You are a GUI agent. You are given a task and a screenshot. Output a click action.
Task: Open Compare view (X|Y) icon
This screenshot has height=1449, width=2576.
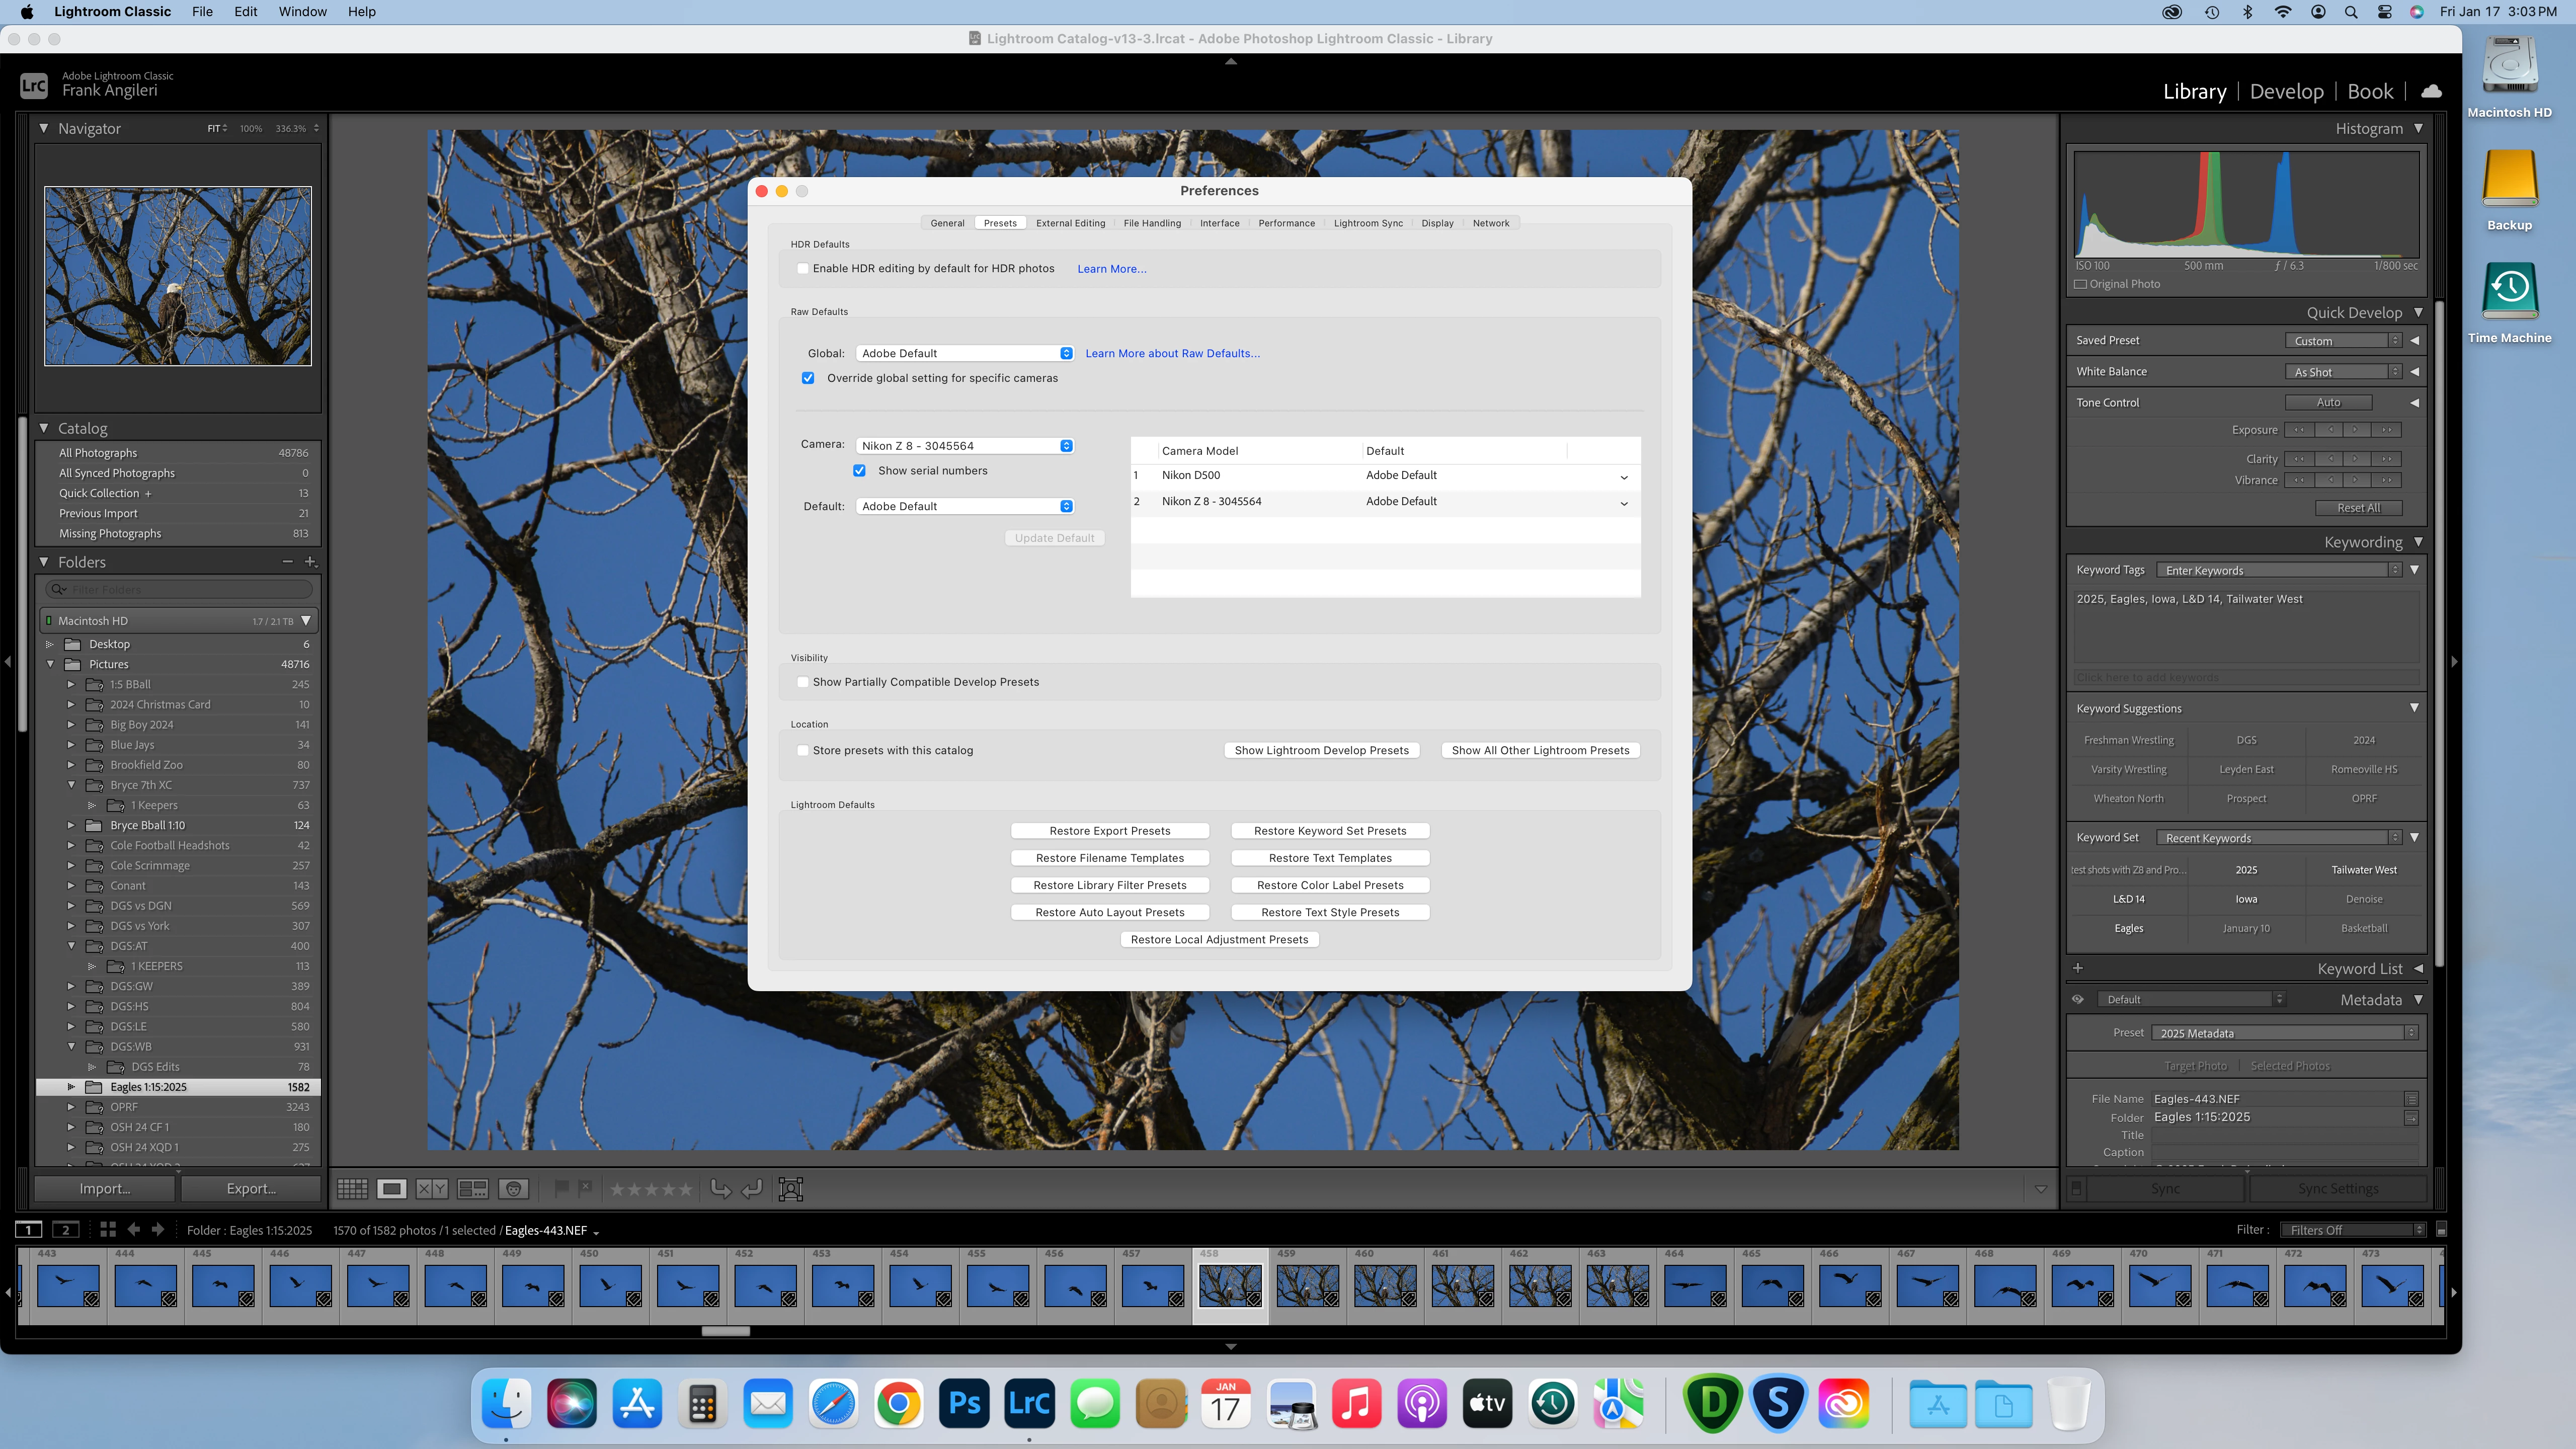pyautogui.click(x=432, y=1189)
